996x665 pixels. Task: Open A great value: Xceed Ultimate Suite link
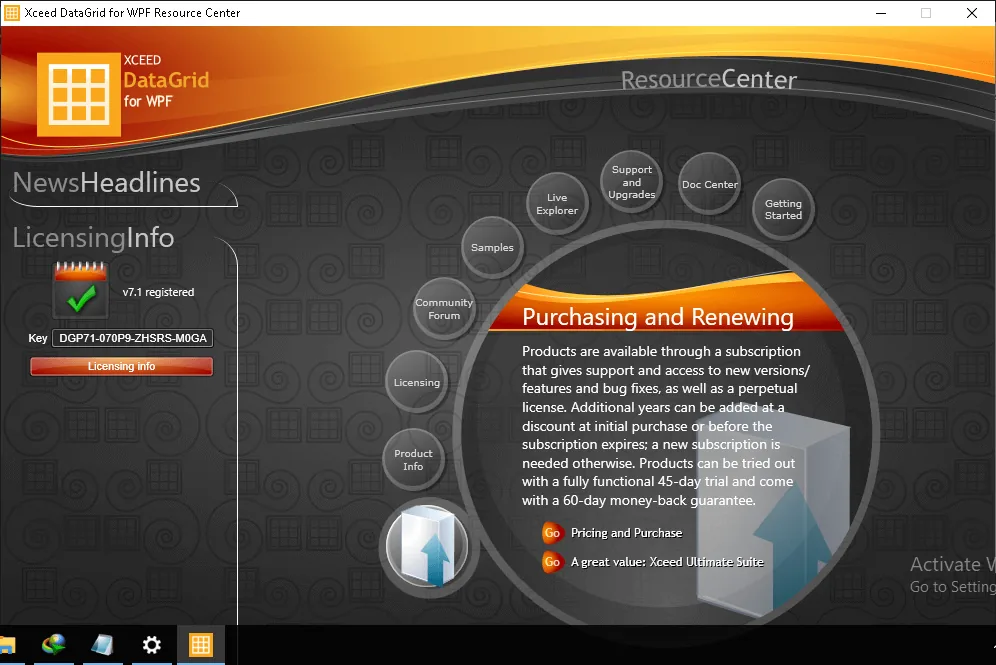(667, 562)
